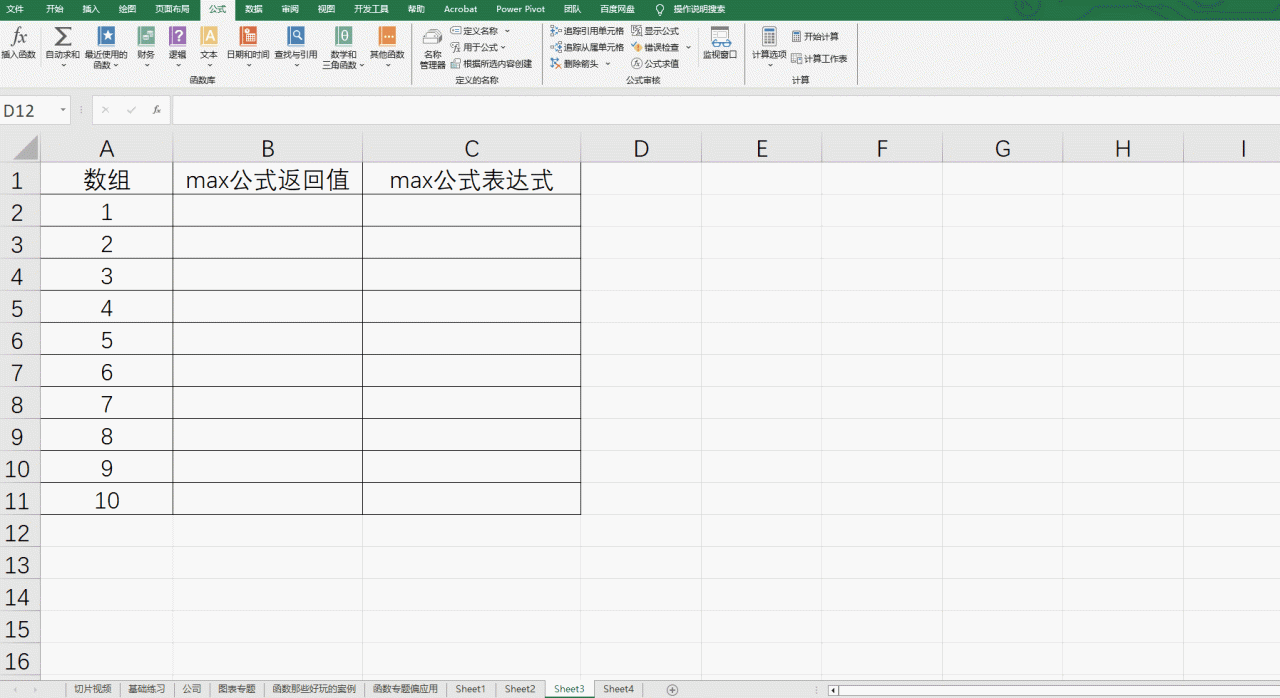Click the lightbulb 操作说明搜索 icon
This screenshot has height=698, width=1280.
[660, 9]
